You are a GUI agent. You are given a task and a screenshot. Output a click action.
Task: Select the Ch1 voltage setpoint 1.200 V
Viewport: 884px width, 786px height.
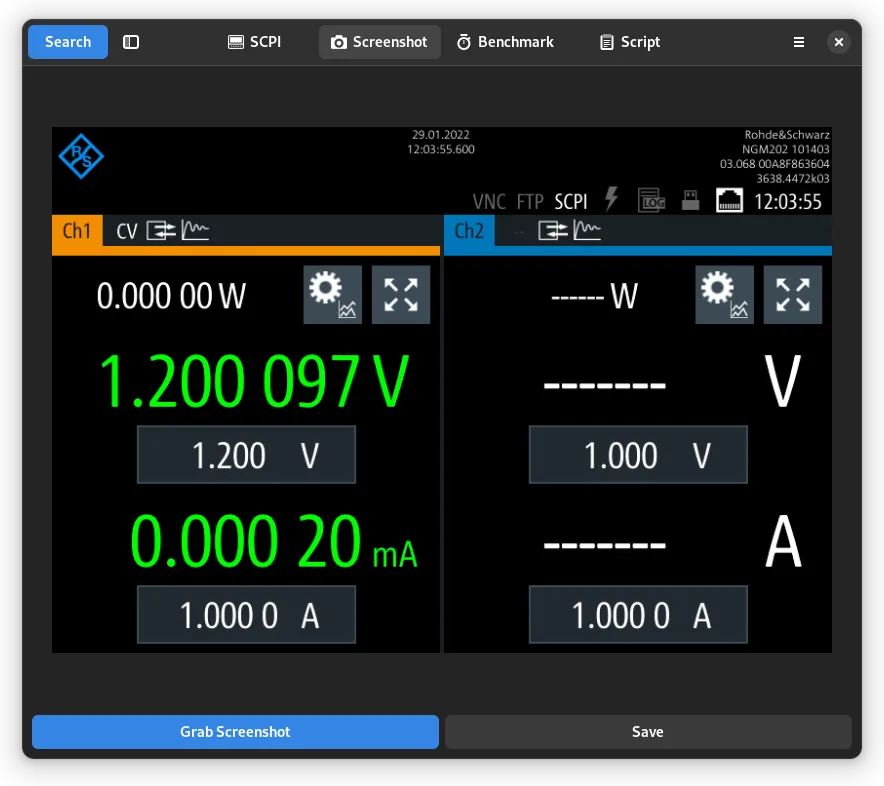click(x=246, y=456)
